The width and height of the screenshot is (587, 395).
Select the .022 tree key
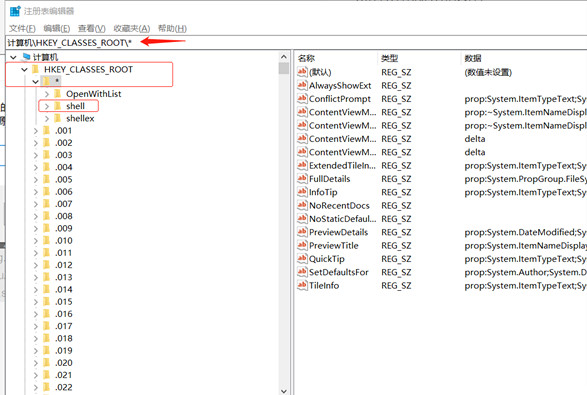(64, 387)
